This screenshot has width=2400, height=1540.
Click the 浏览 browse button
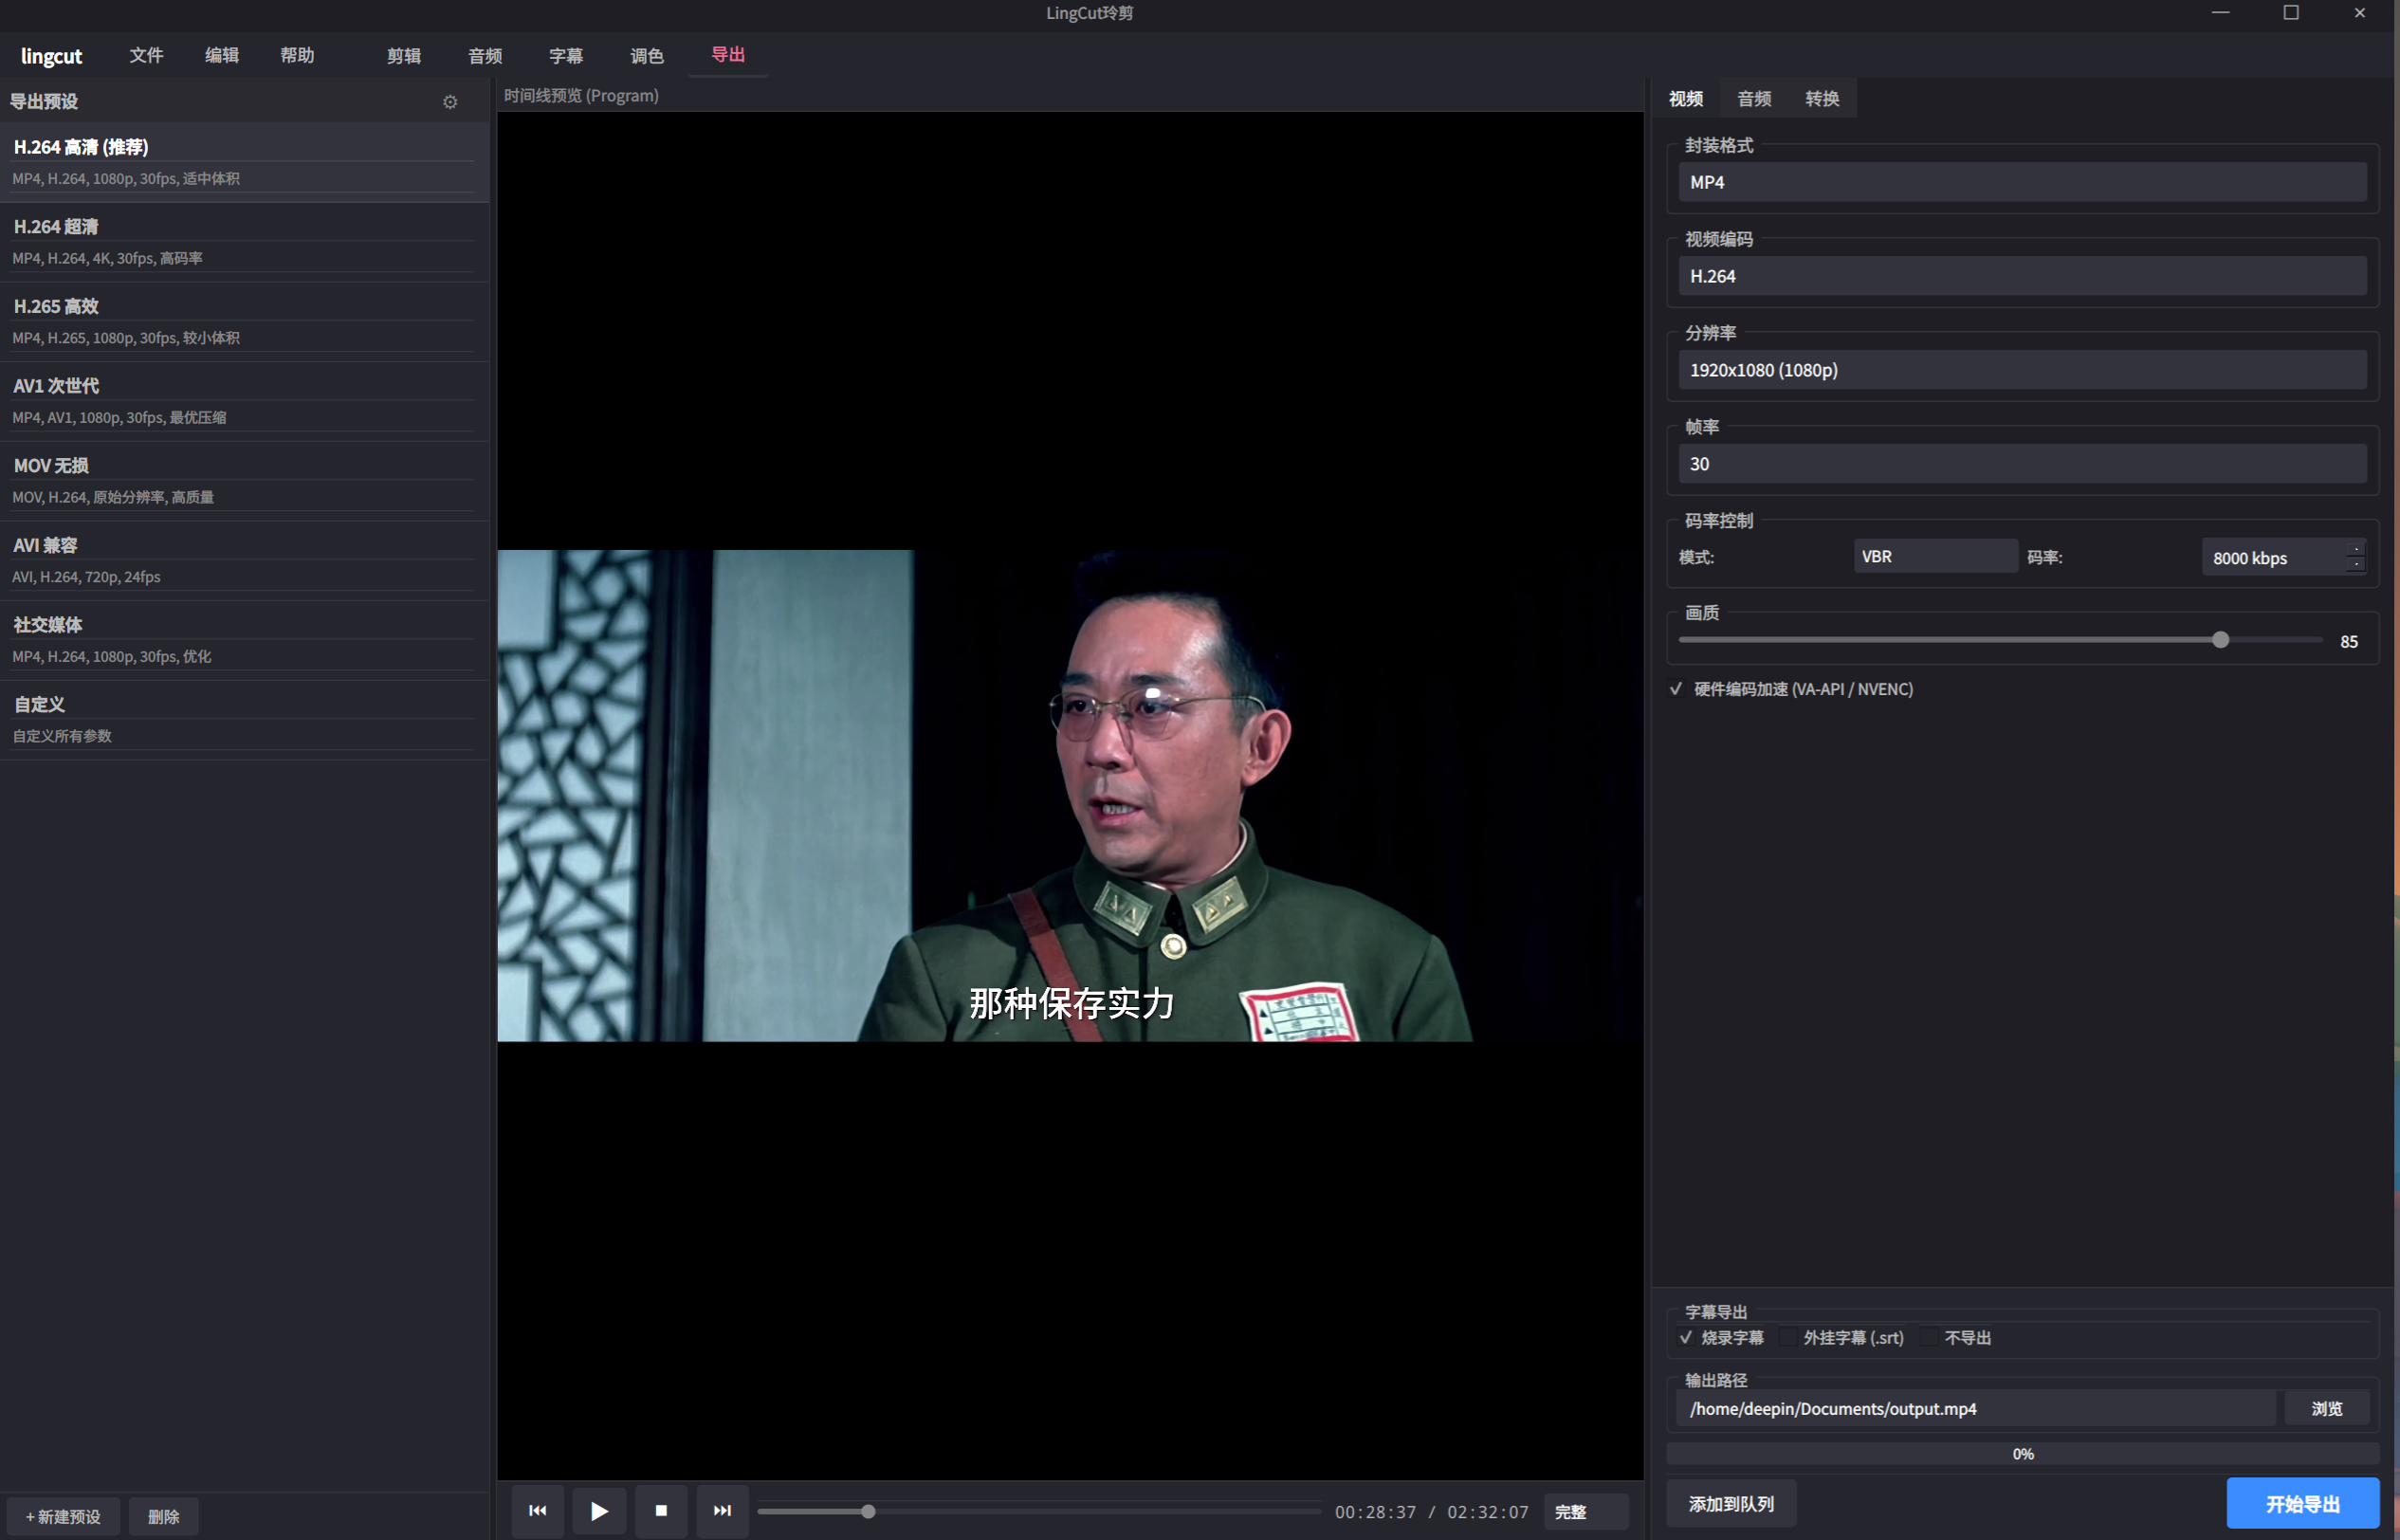[x=2326, y=1409]
